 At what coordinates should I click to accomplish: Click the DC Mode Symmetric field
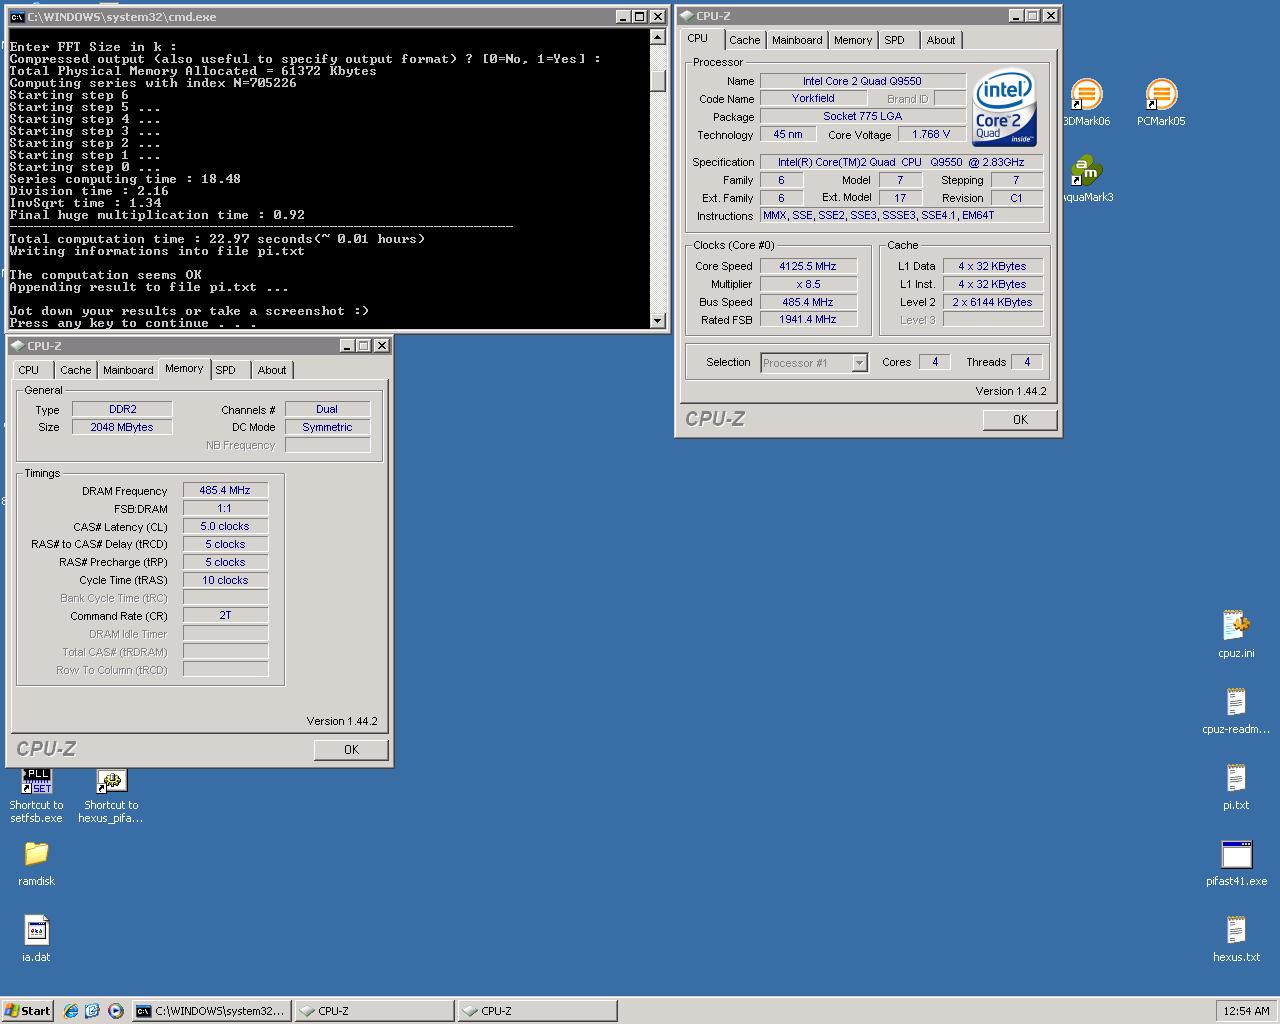(x=327, y=427)
